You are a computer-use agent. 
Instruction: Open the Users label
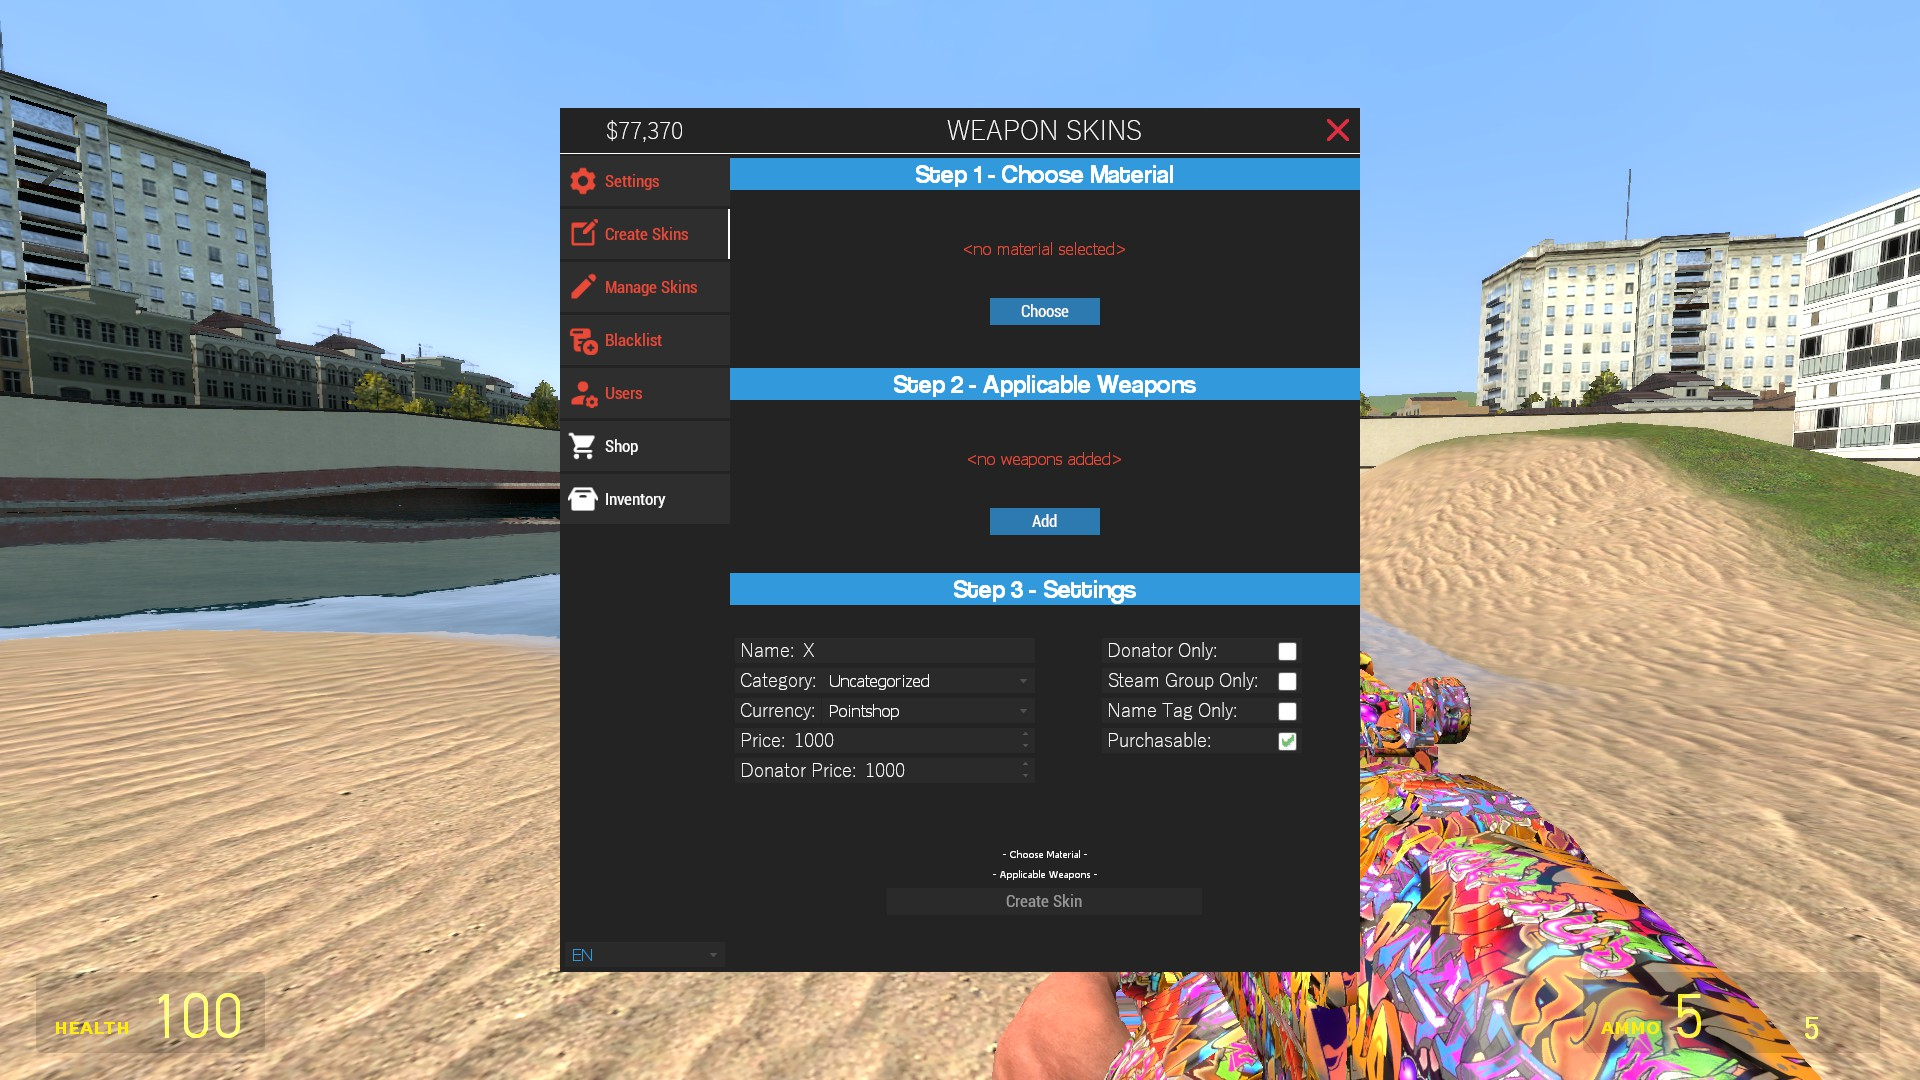coord(623,393)
